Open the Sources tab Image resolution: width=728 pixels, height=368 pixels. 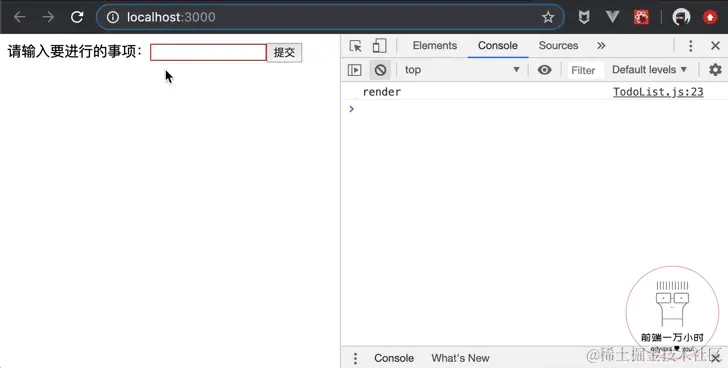pyautogui.click(x=558, y=45)
